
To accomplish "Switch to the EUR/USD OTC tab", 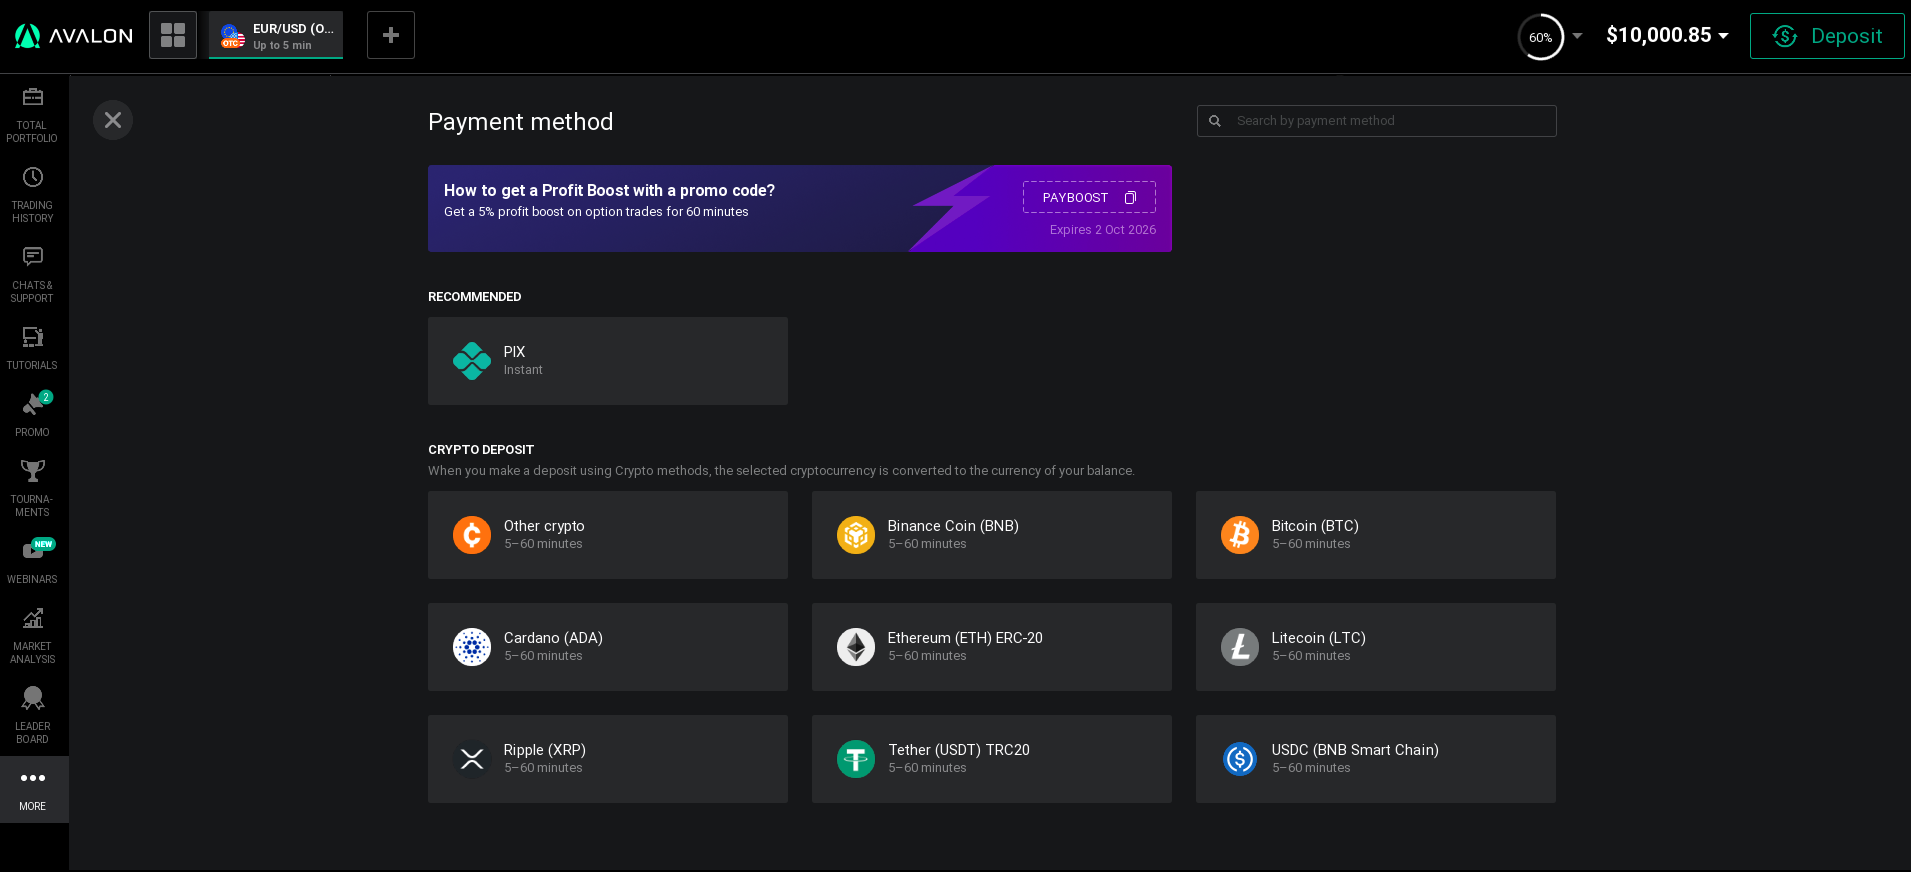I will pos(276,35).
